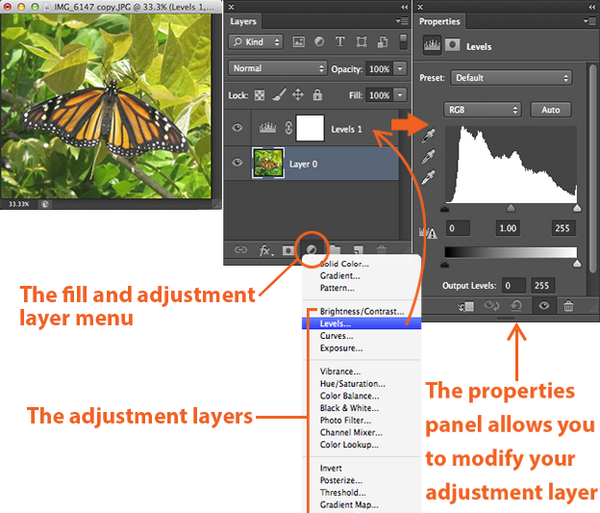This screenshot has height=513, width=600.
Task: Pick the black point eyedropper
Action: 428,135
